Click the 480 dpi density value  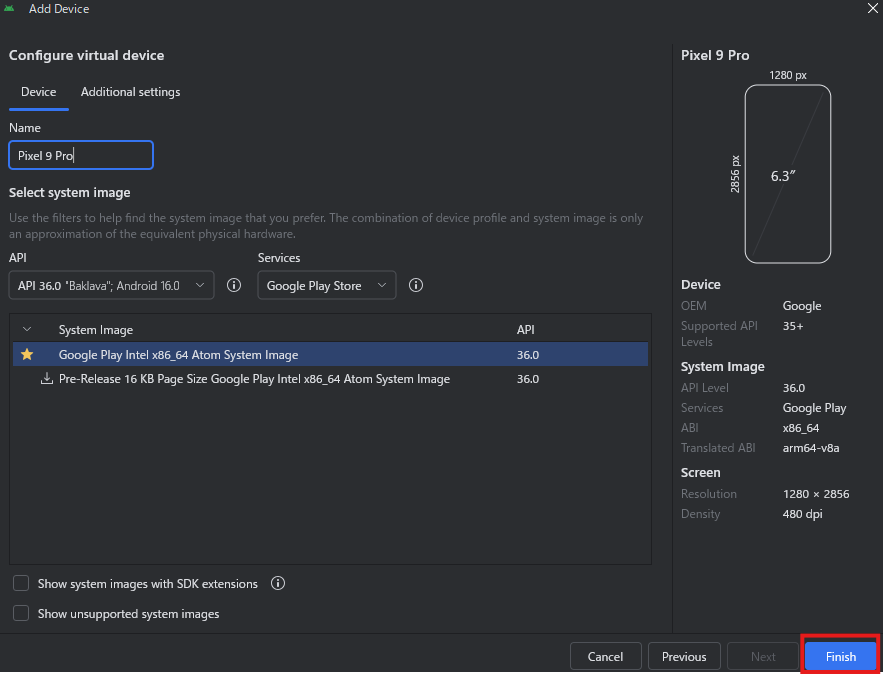(802, 514)
